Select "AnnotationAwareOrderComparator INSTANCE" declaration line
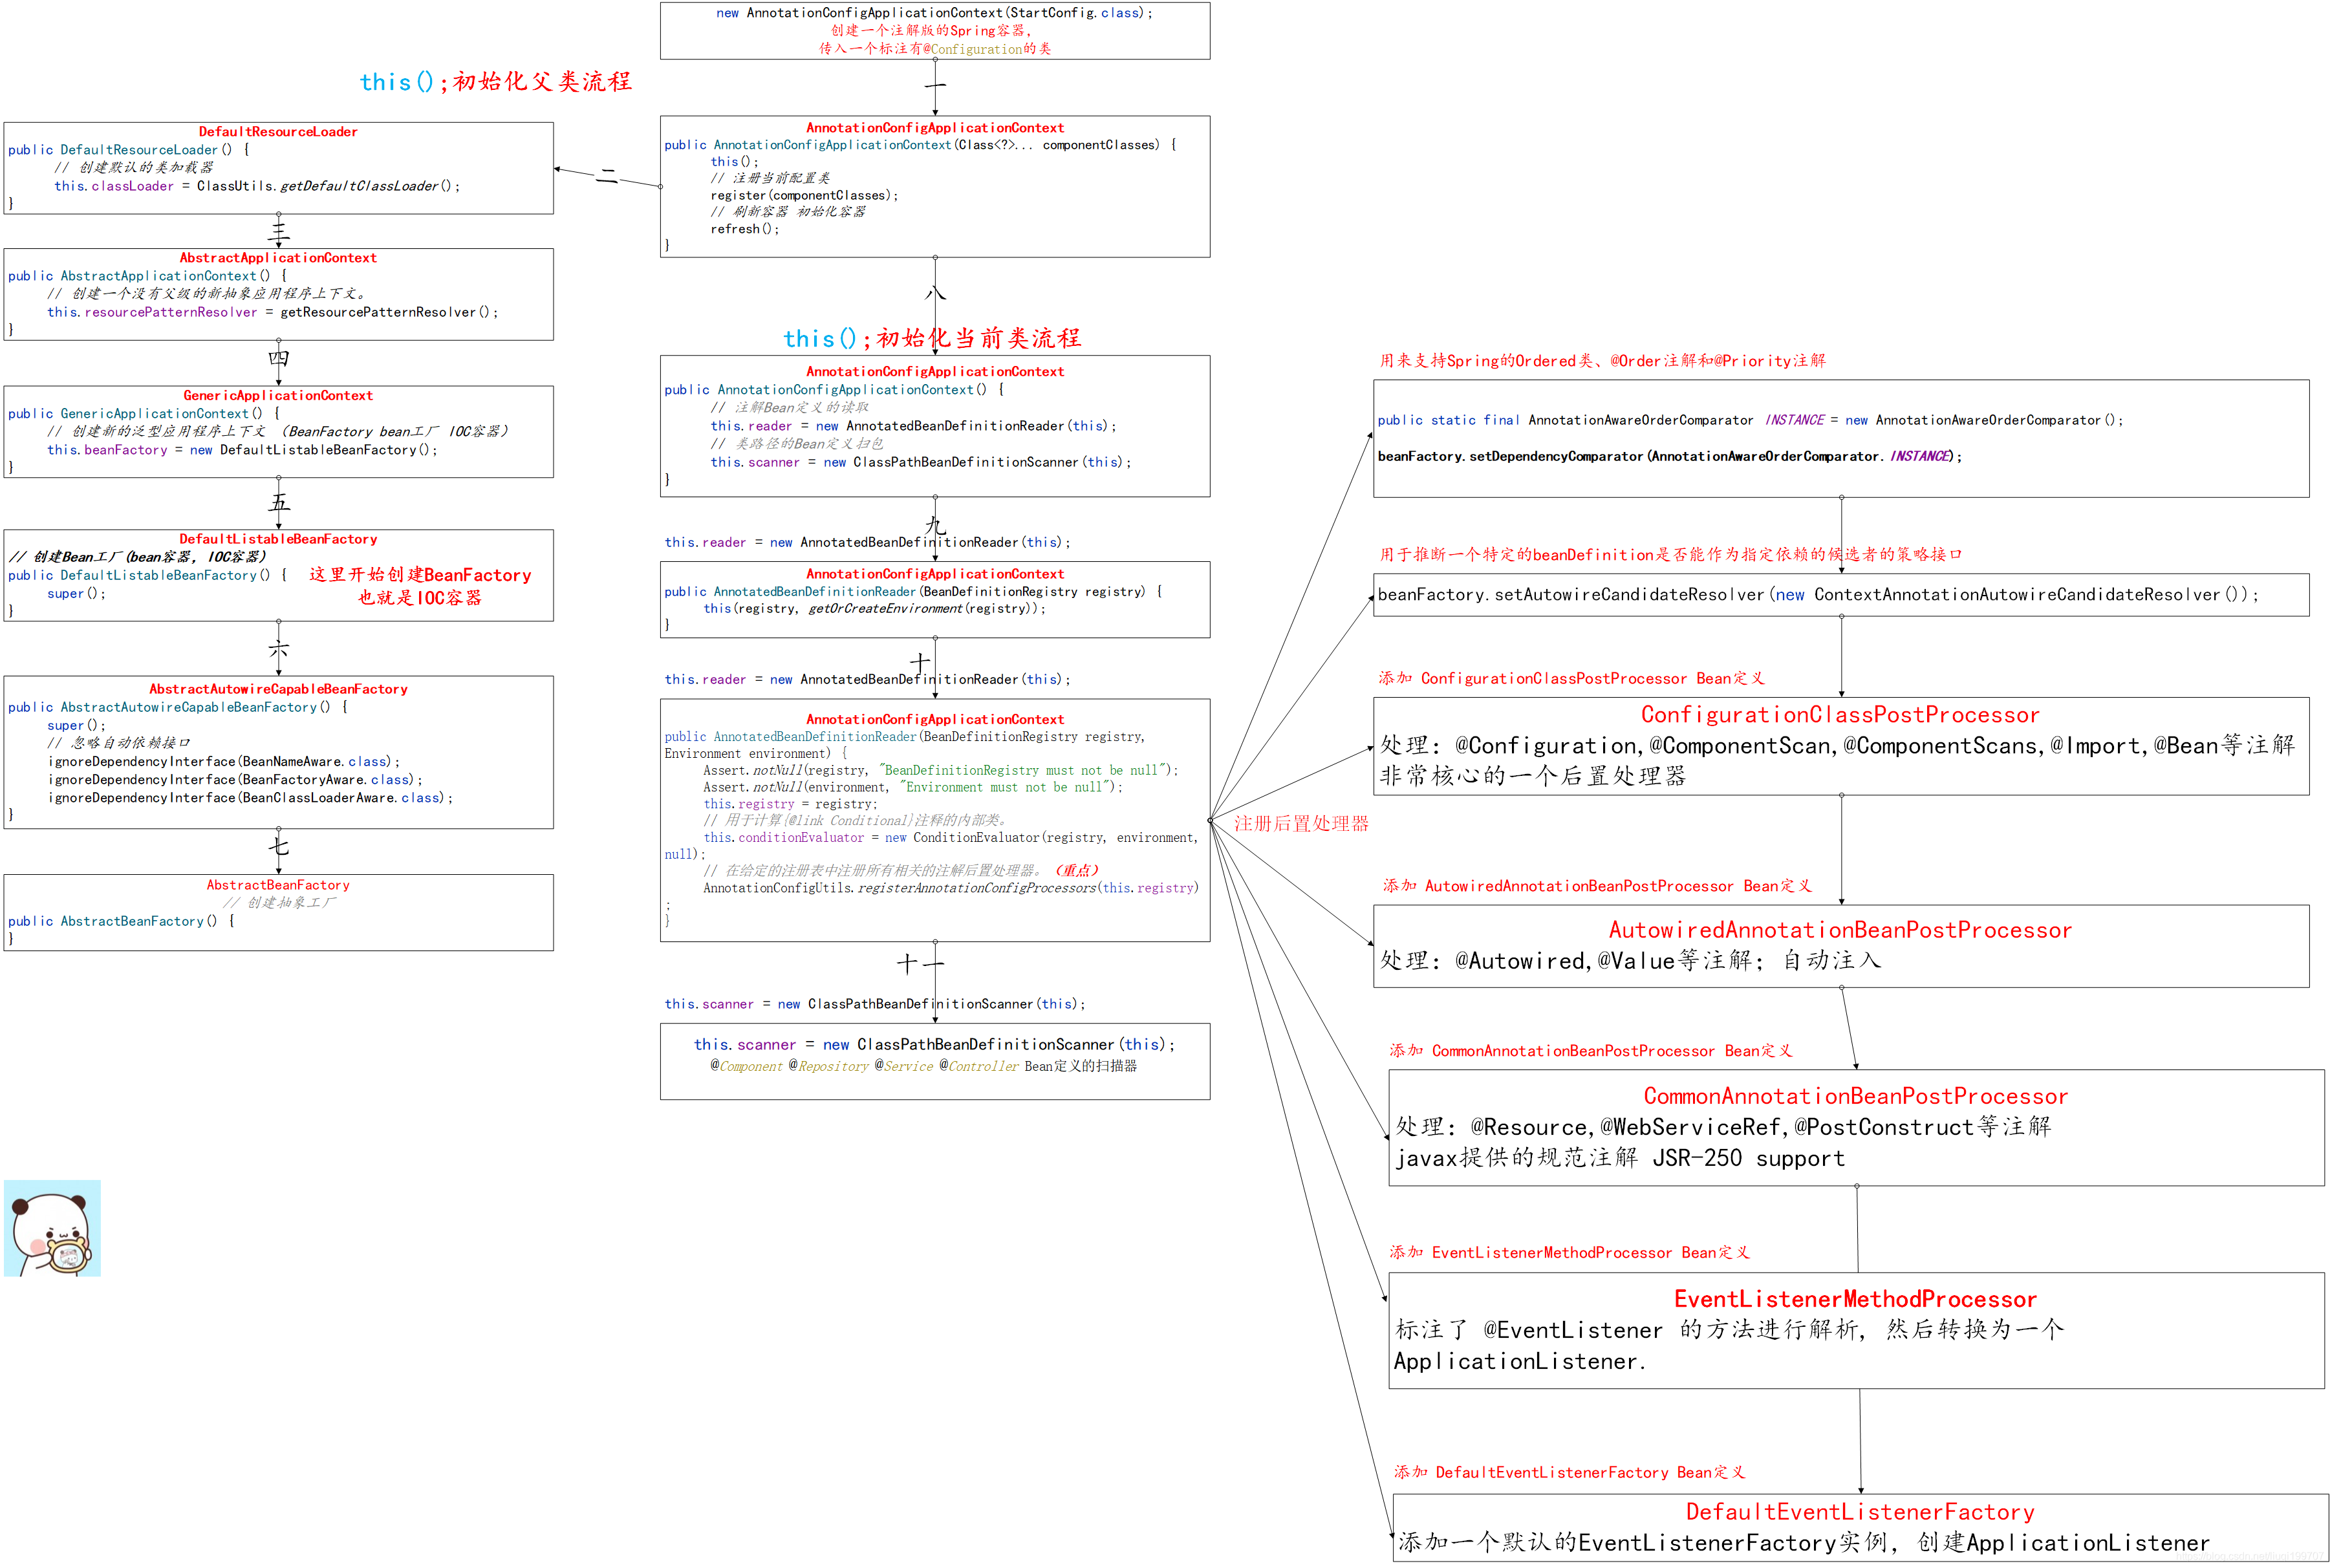 tap(1750, 420)
